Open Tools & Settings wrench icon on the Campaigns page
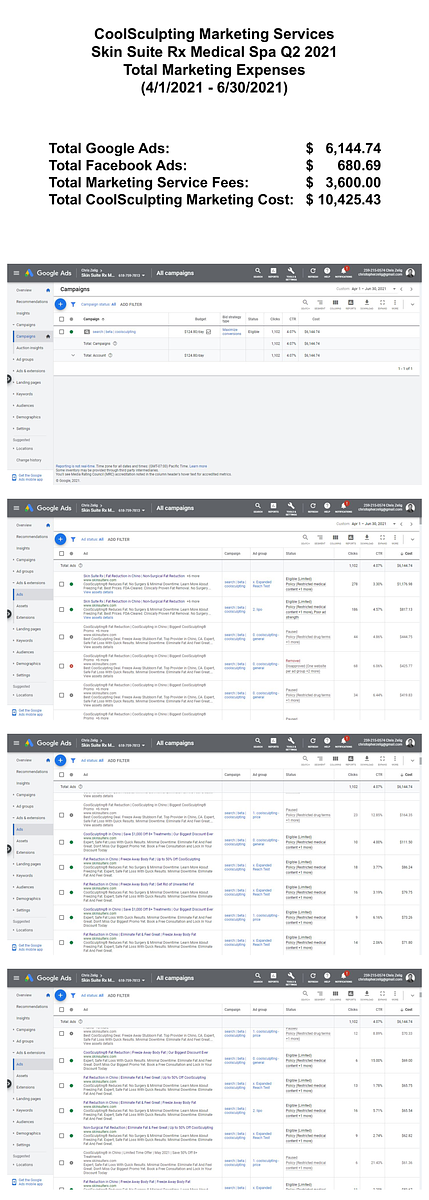 pyautogui.click(x=291, y=272)
